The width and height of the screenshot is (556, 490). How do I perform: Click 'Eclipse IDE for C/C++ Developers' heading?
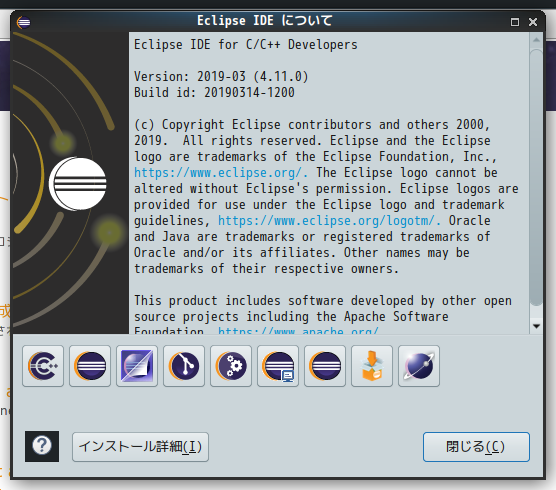click(246, 45)
